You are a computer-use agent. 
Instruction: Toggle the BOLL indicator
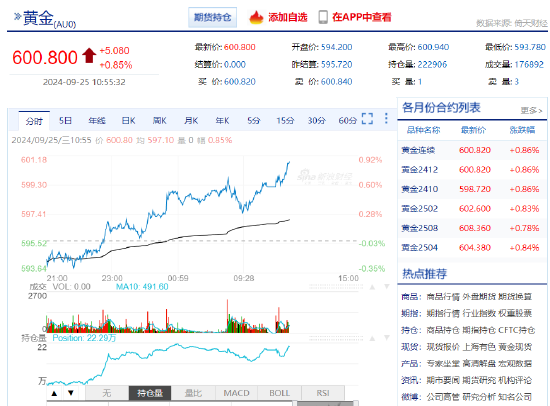(279, 393)
